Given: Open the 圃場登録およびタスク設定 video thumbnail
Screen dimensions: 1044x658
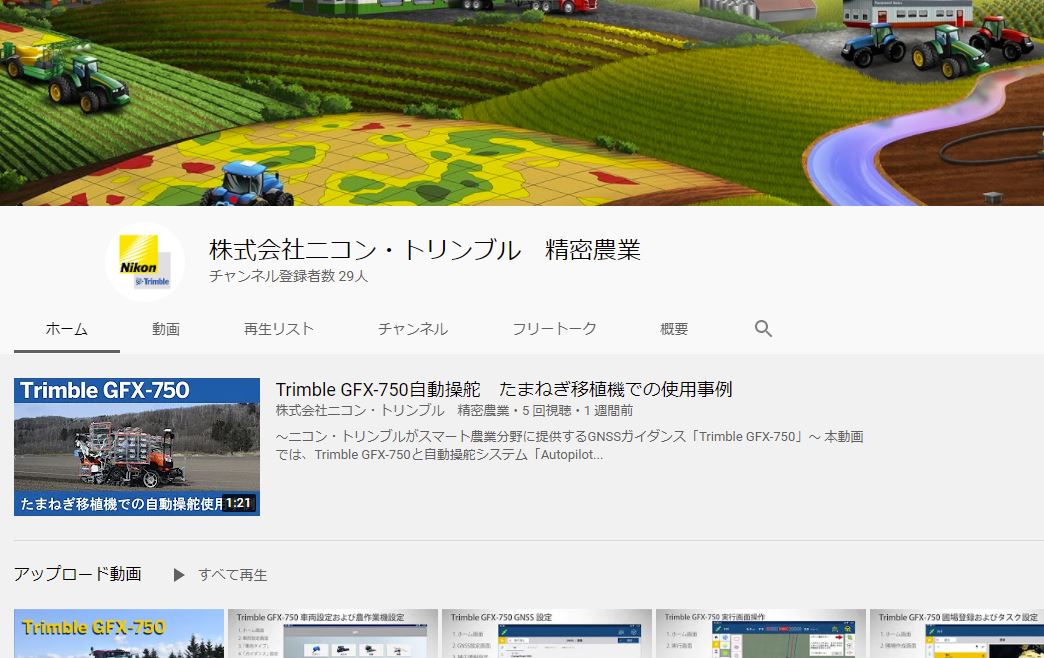Looking at the screenshot, I should tap(957, 633).
